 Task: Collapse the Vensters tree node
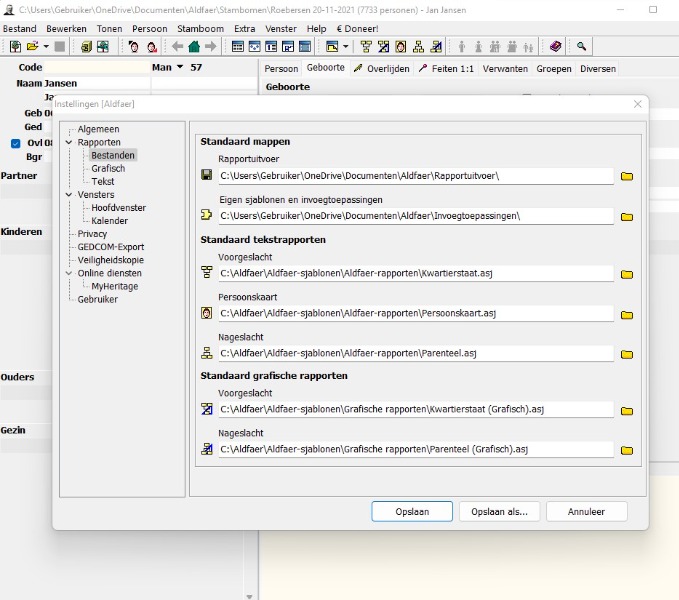(69, 195)
